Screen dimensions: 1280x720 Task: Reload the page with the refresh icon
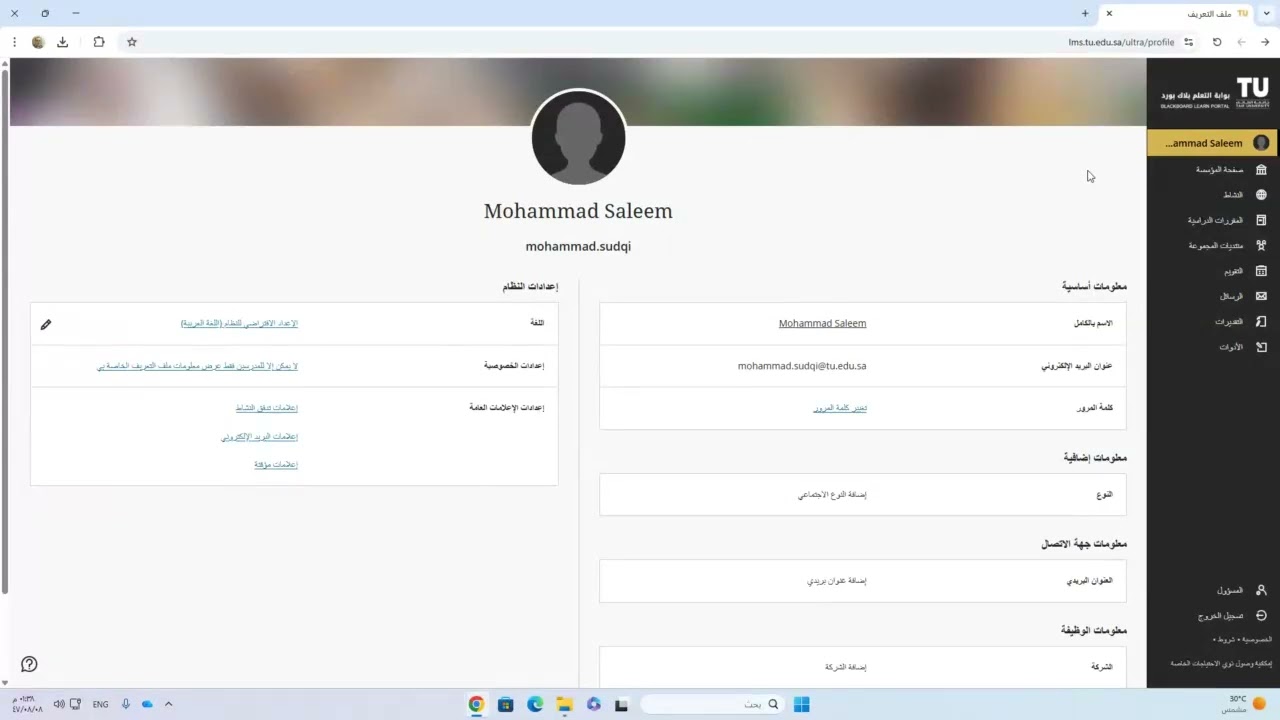[1217, 42]
